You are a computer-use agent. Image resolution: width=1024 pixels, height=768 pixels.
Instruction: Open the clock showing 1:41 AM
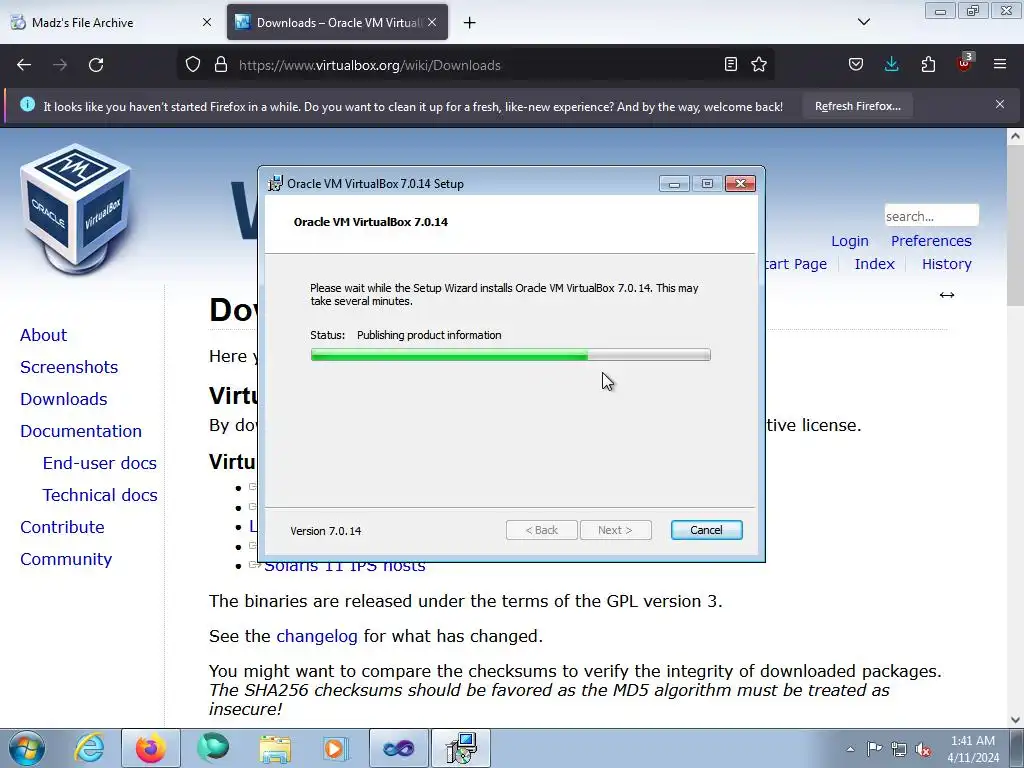(x=973, y=749)
